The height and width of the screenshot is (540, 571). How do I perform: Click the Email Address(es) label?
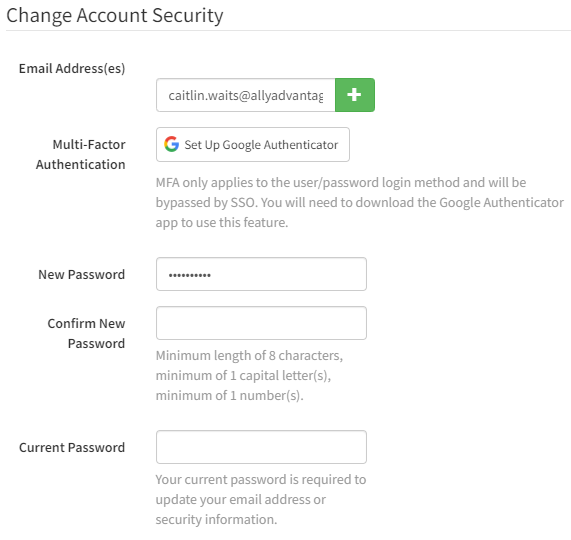pos(72,68)
